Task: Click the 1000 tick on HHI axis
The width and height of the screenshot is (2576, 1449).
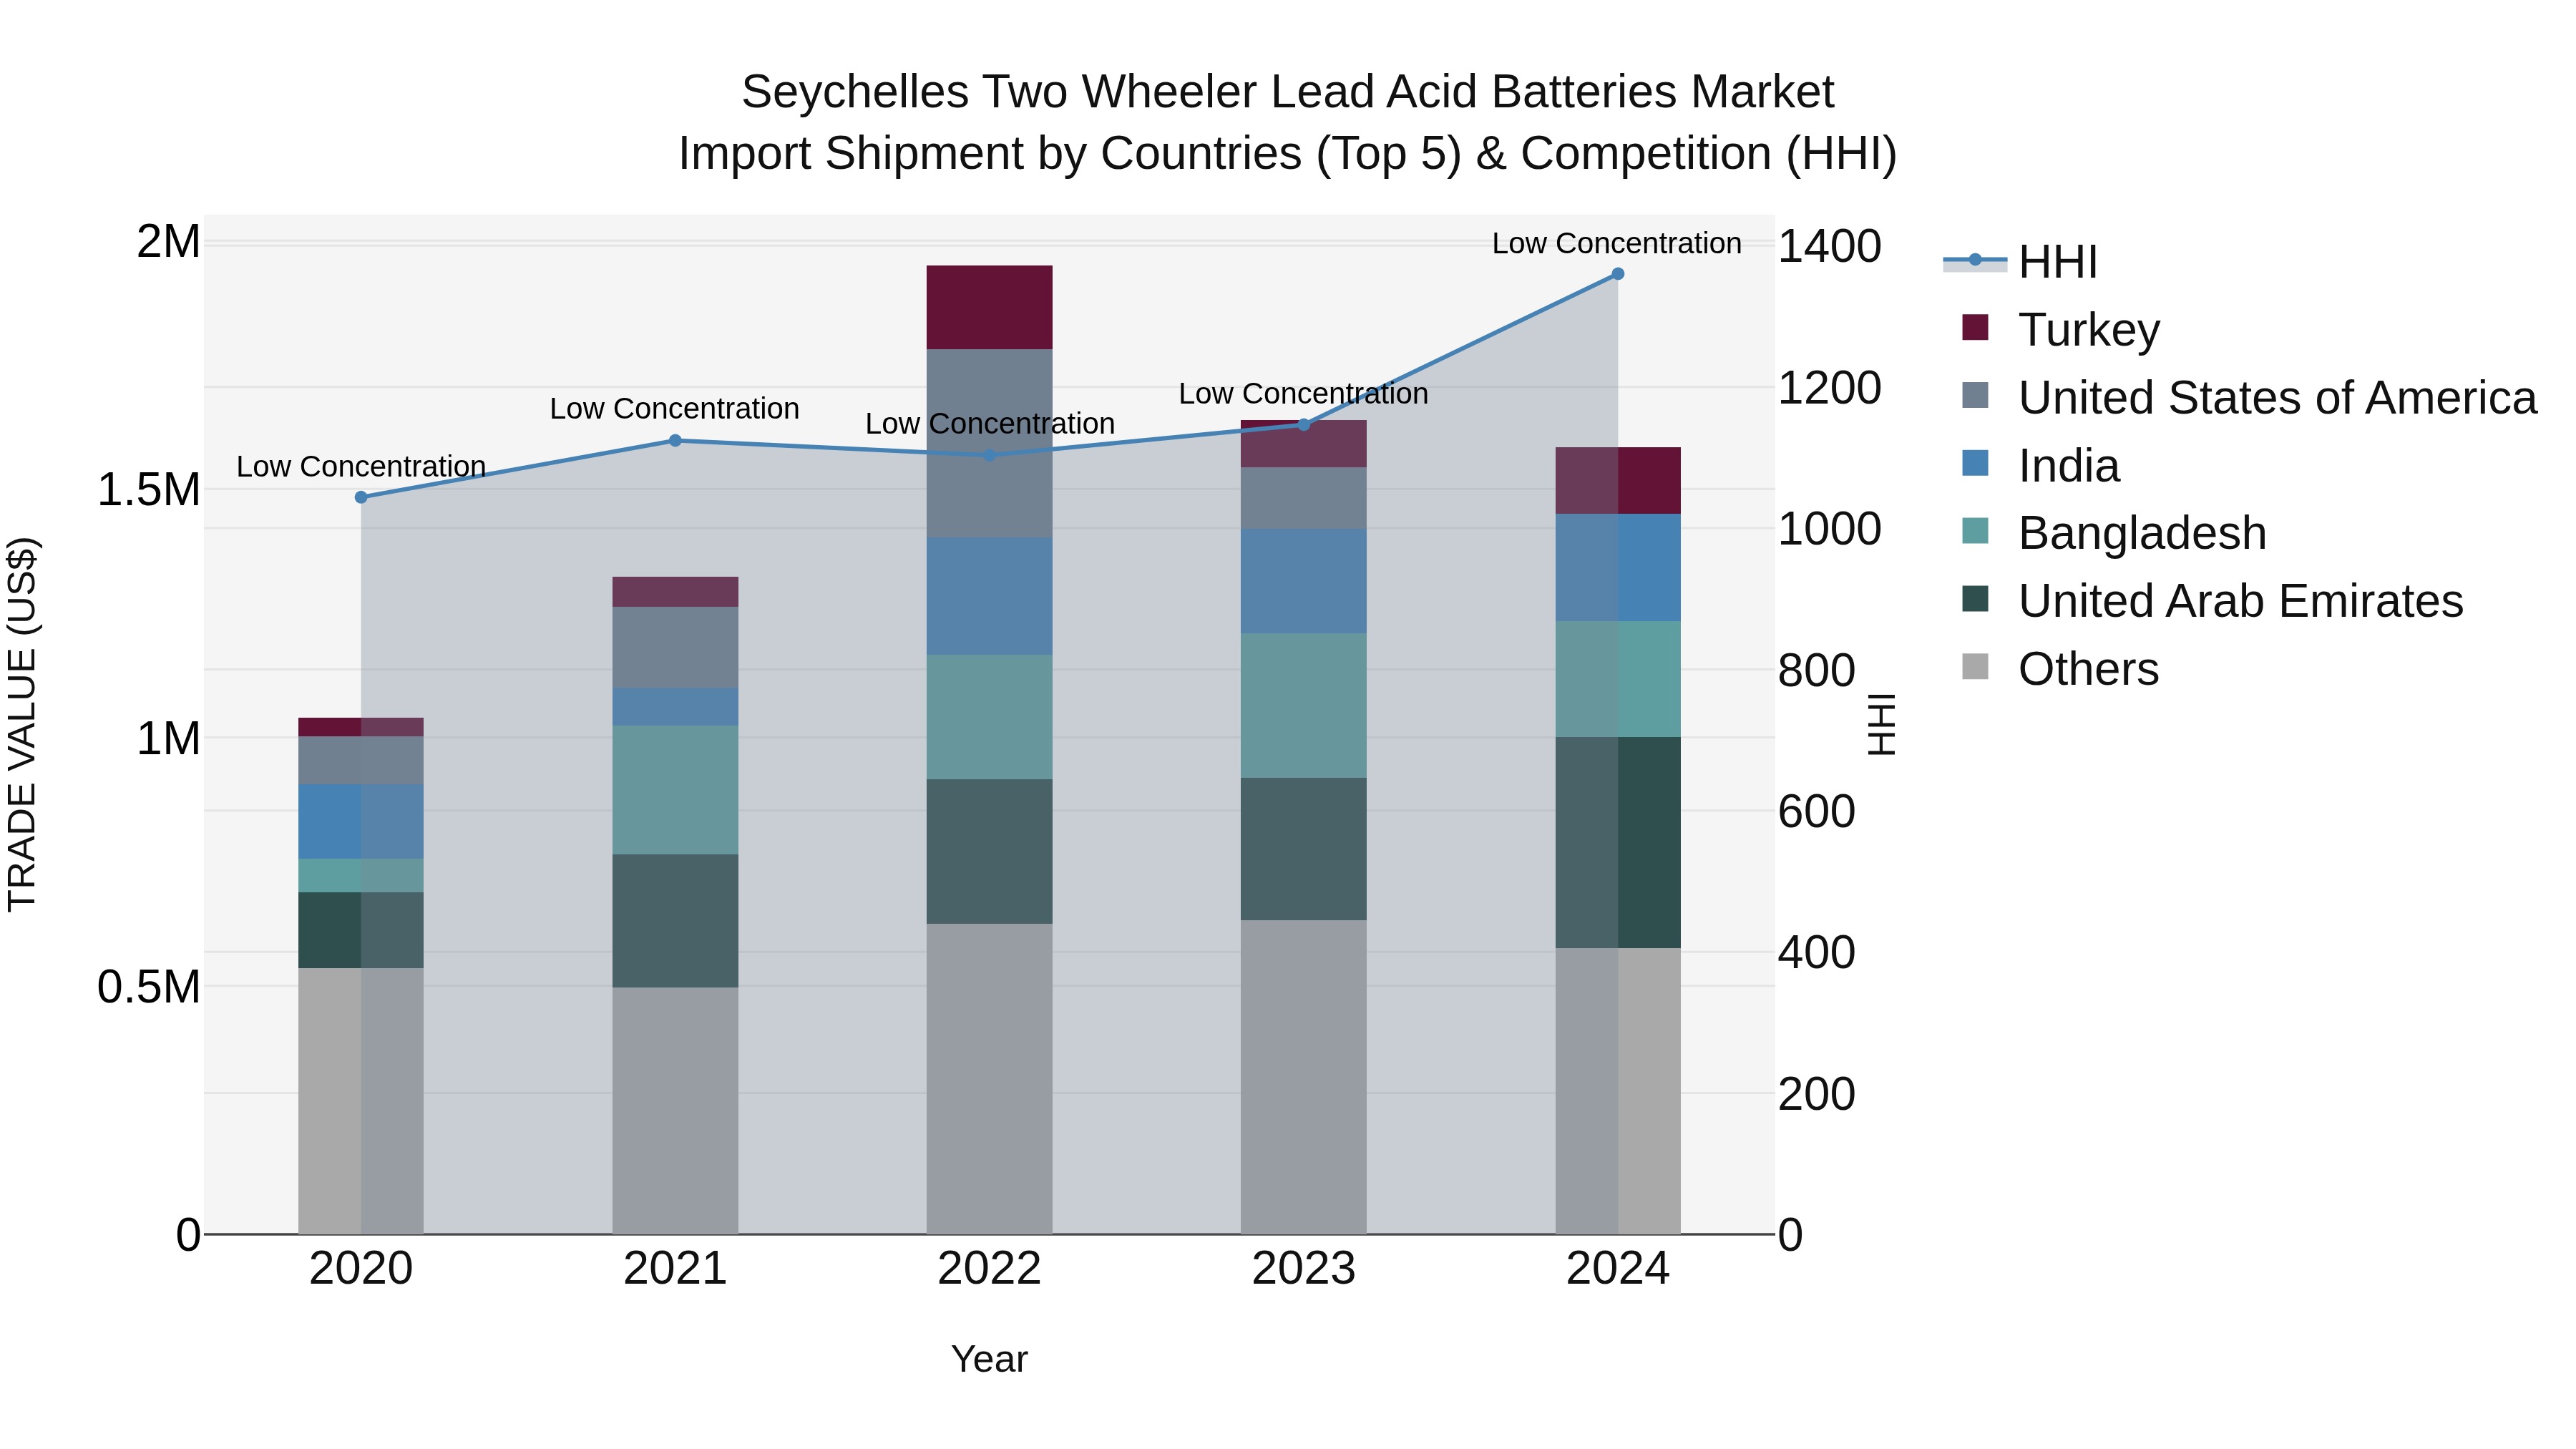Action: click(1830, 529)
